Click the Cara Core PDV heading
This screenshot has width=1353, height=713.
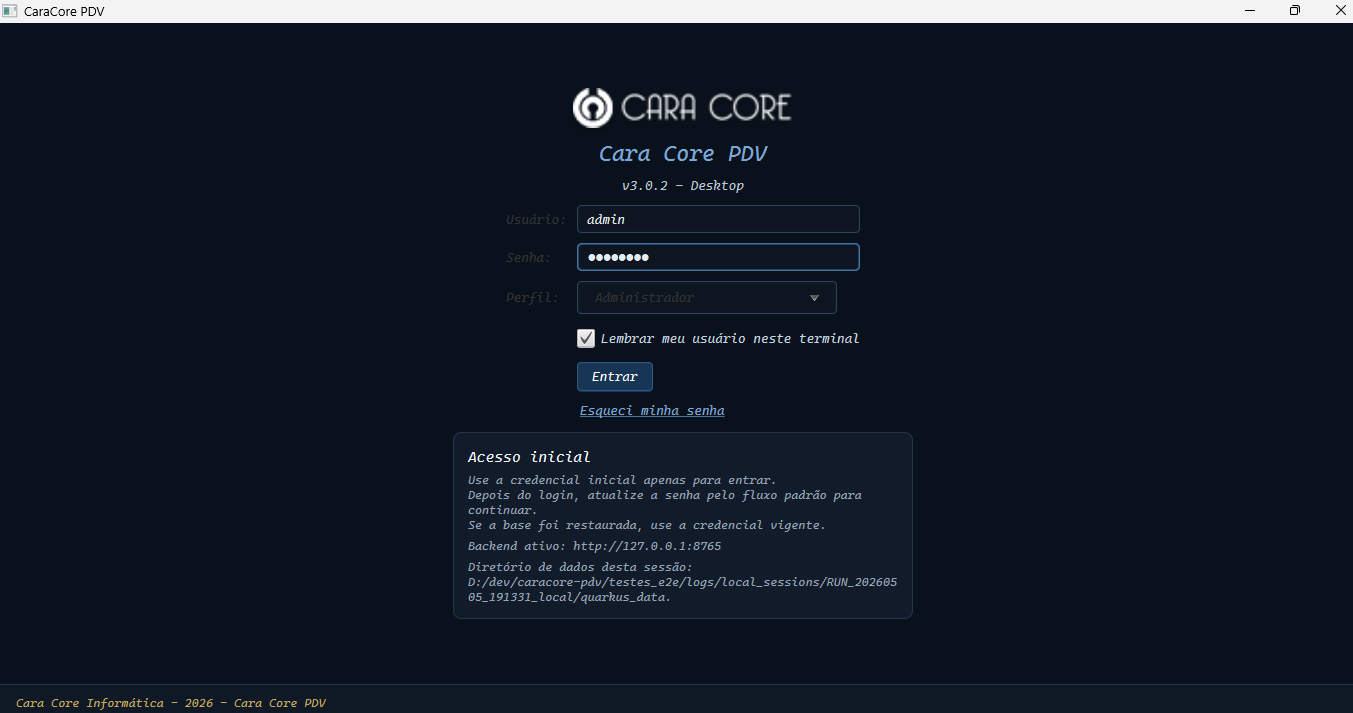point(683,154)
